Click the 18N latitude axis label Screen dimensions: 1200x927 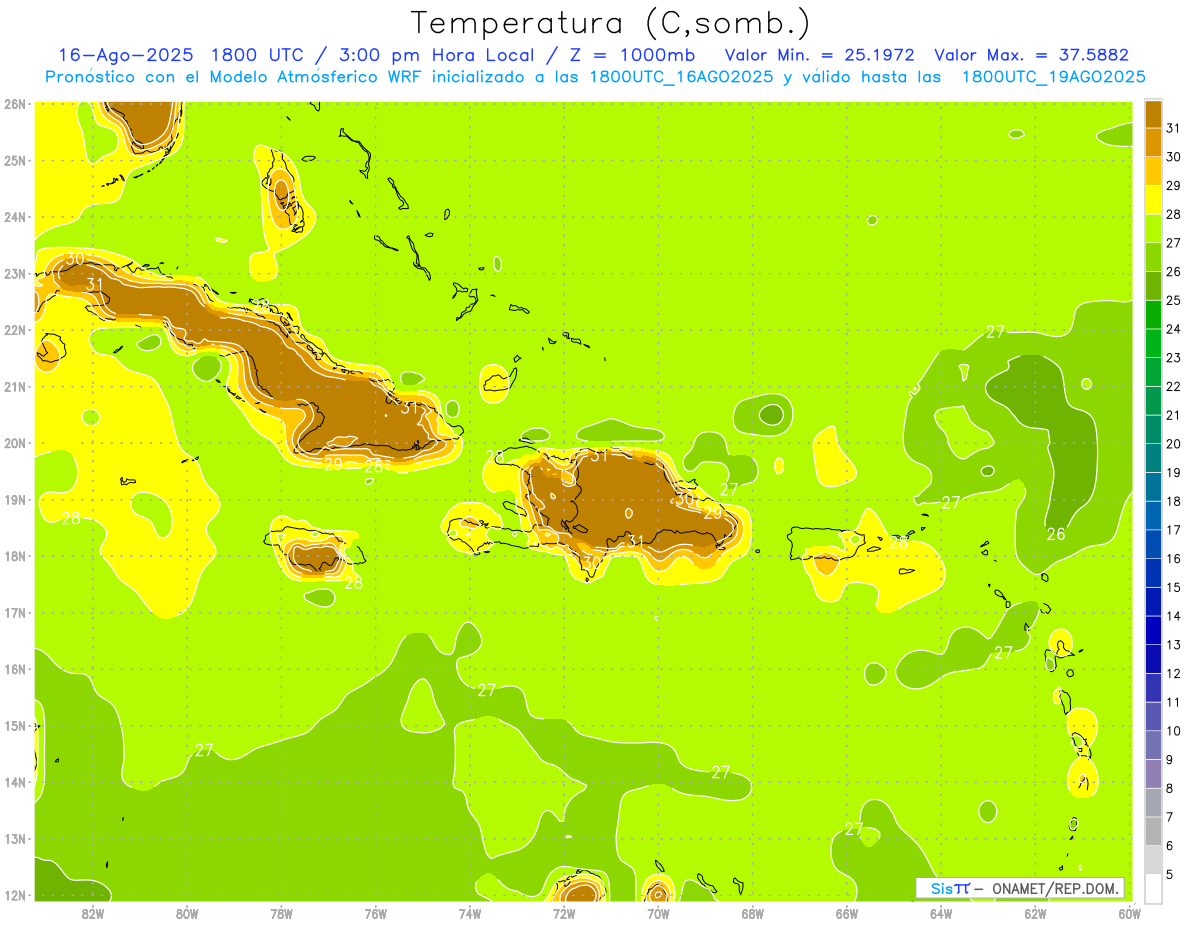[x=15, y=556]
